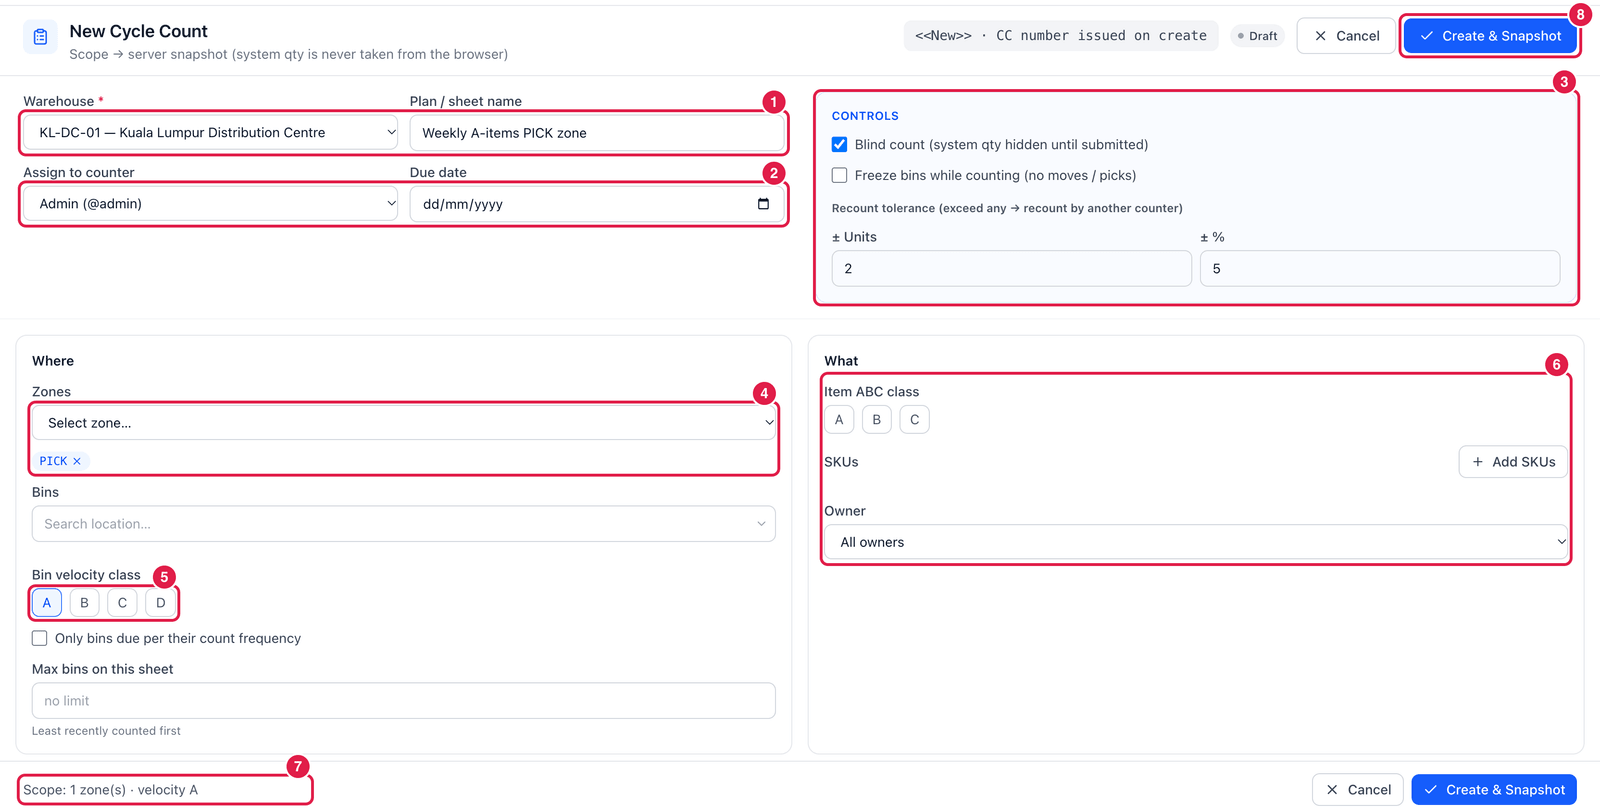Open the Warehouse dropdown

click(211, 133)
